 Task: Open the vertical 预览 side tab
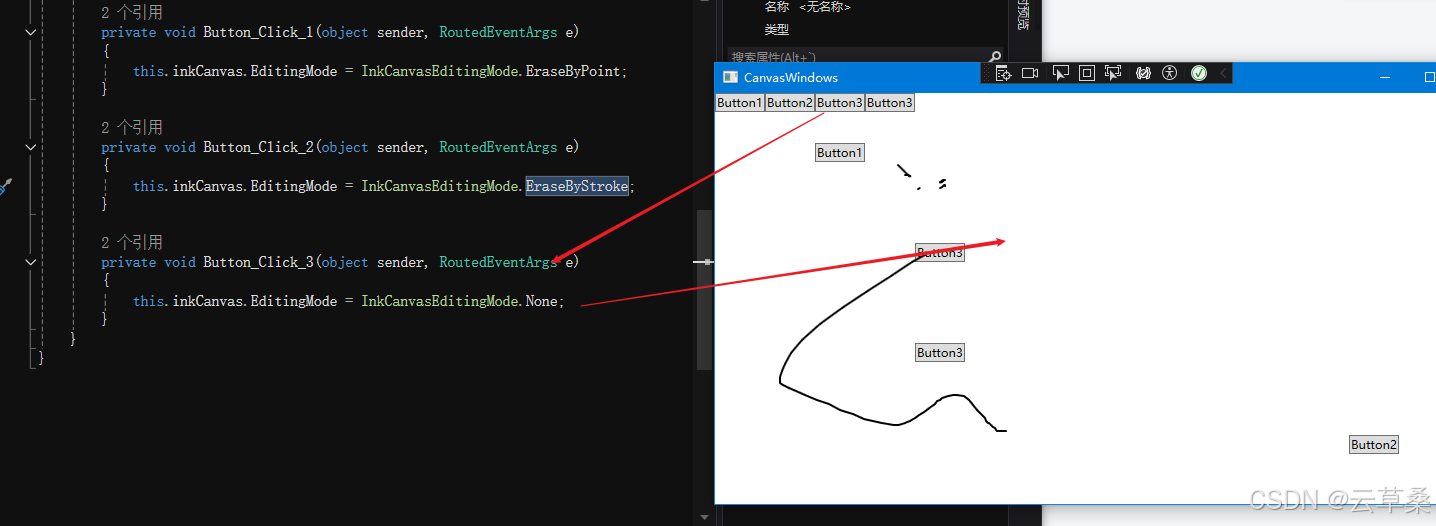point(1022,14)
